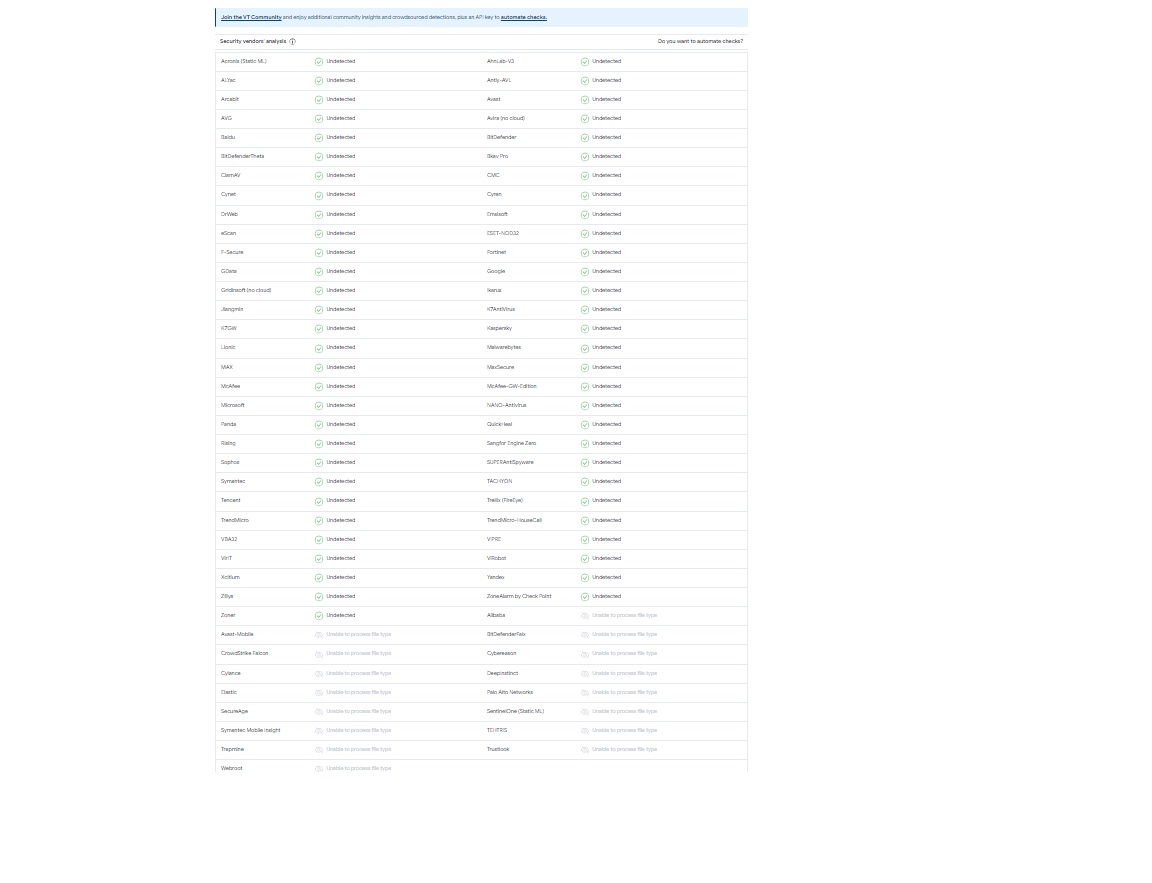Click the info icon beside Security vendors' analysis
This screenshot has width=1152, height=883.
point(292,42)
